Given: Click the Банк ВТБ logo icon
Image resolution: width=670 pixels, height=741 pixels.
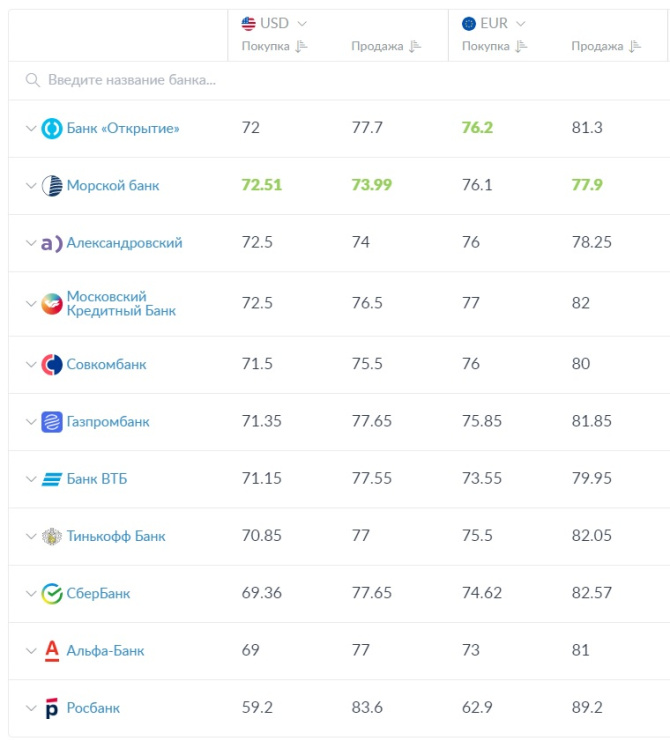Looking at the screenshot, I should point(52,479).
